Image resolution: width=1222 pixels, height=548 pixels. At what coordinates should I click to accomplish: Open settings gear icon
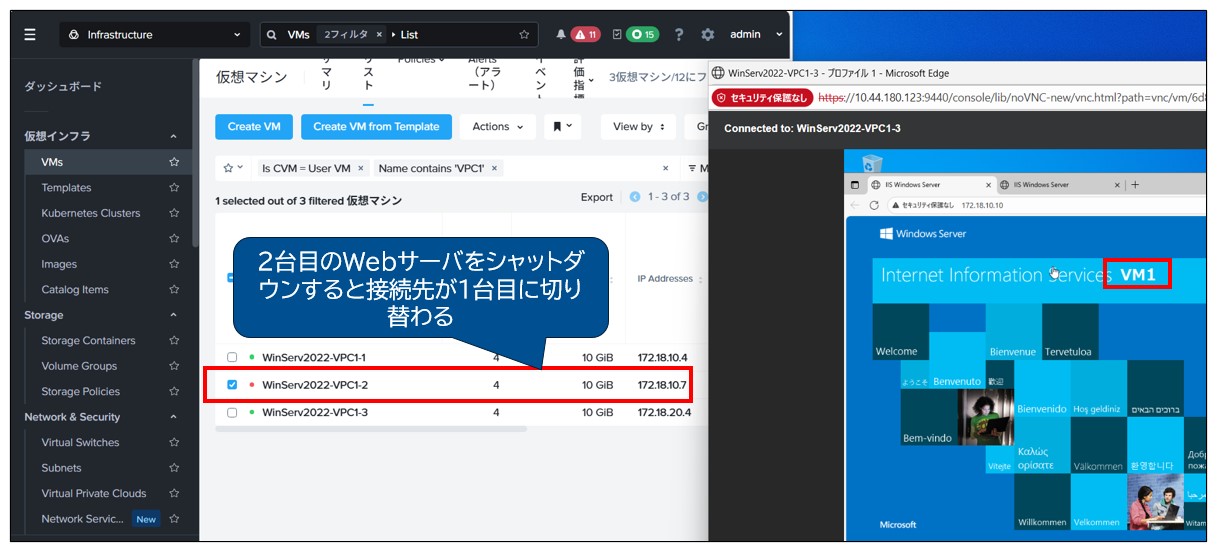pyautogui.click(x=708, y=35)
